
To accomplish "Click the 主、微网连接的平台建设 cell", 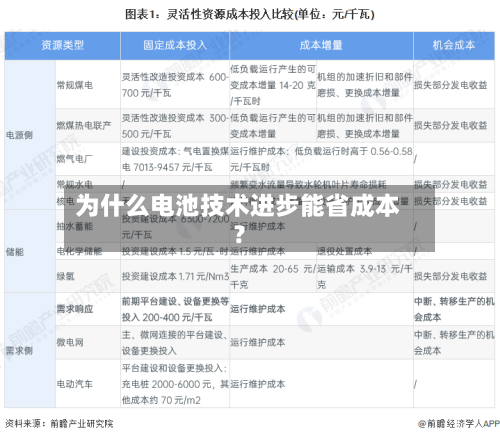I will coord(175,342).
